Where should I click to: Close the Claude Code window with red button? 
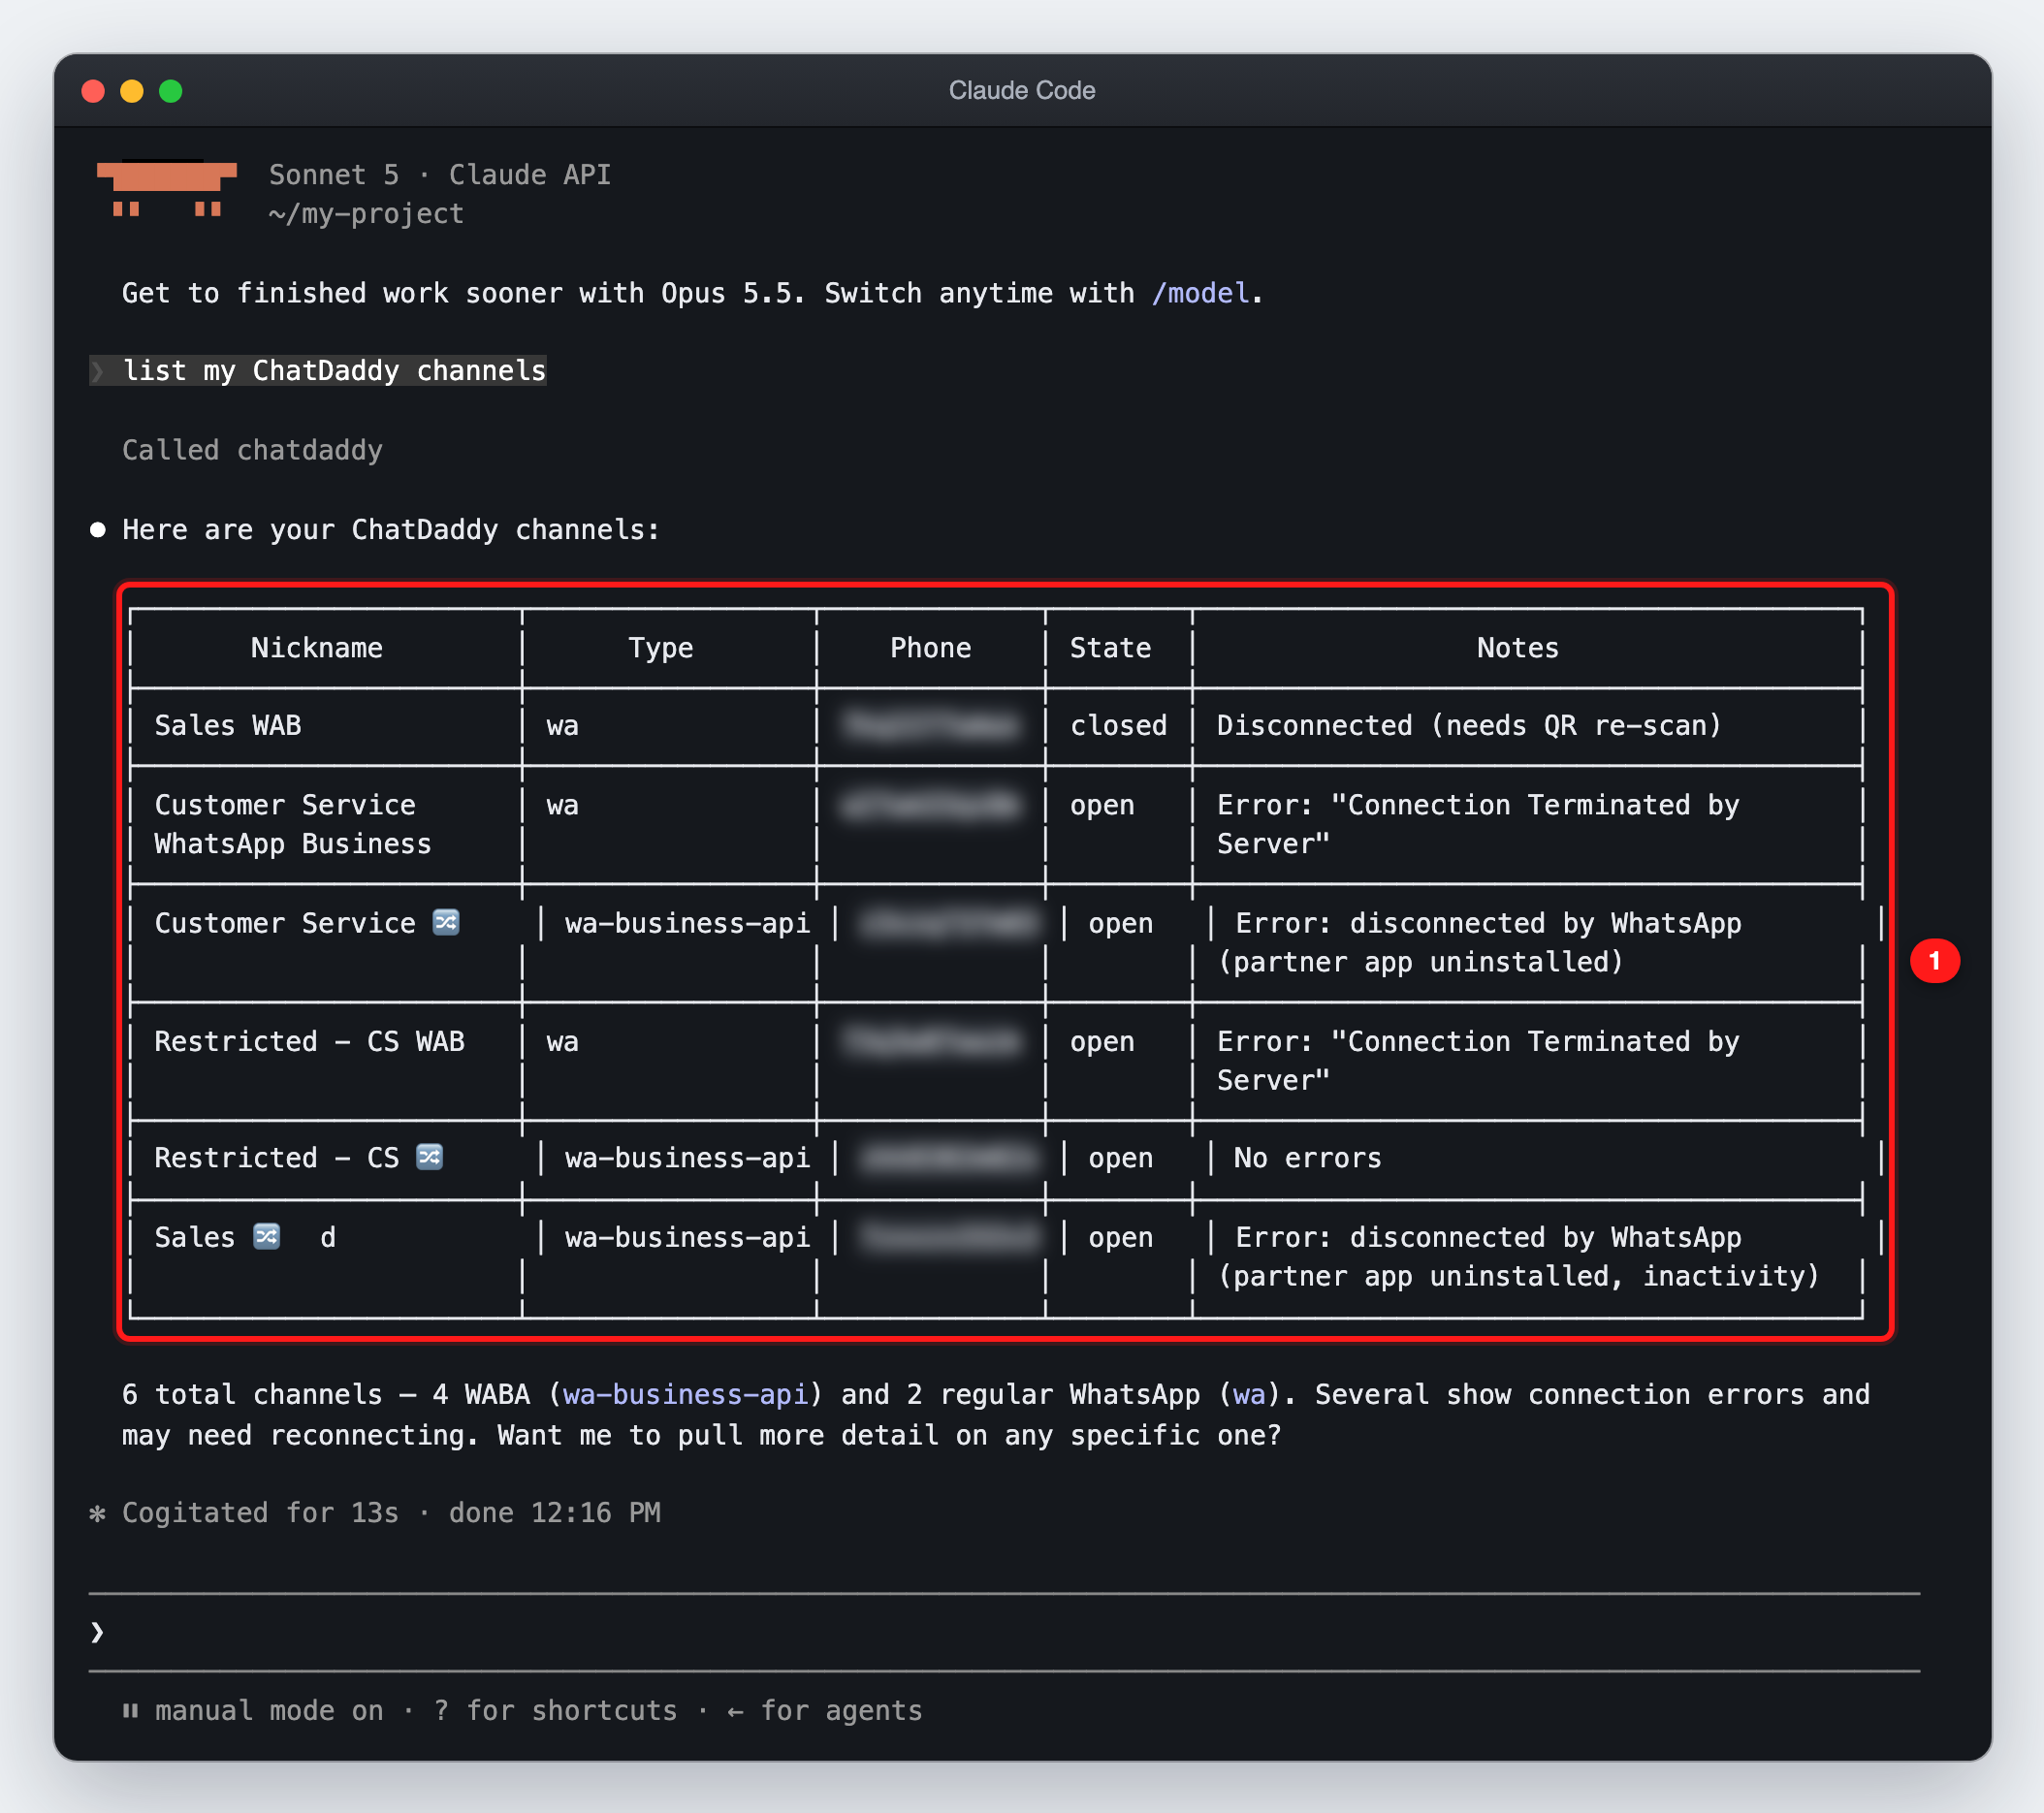pos(93,91)
